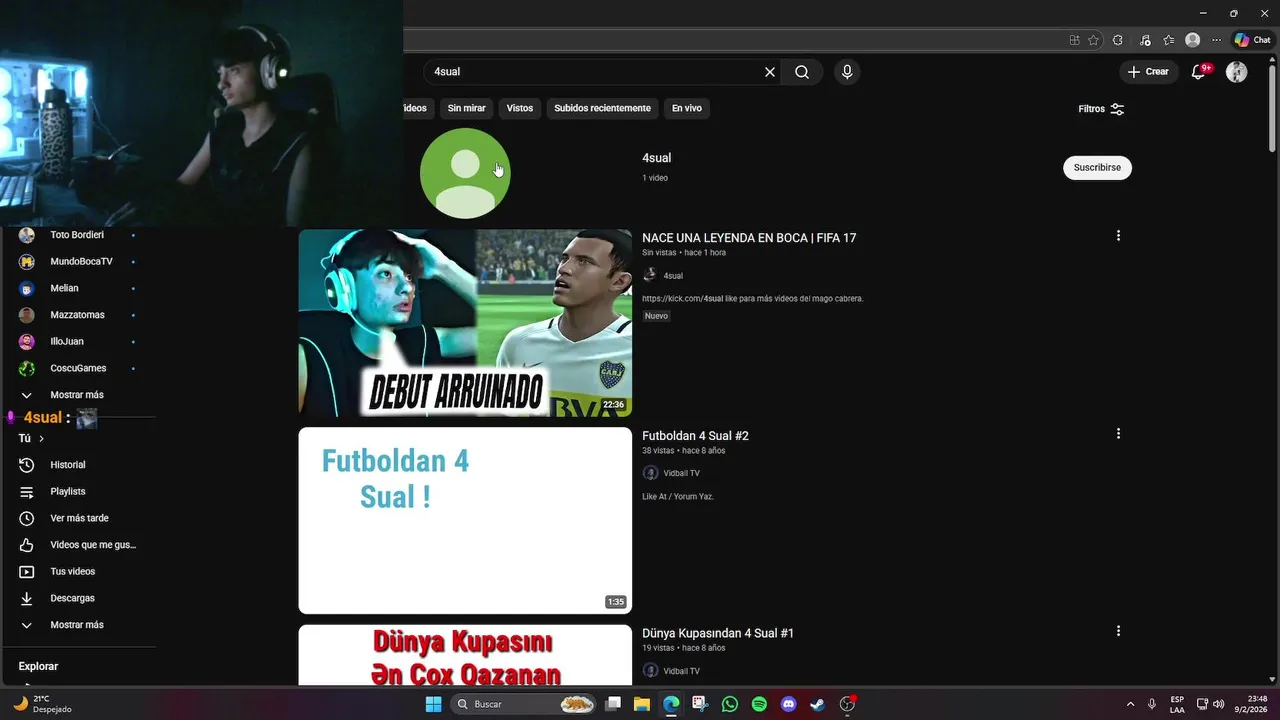1280x720 pixels.
Task: Open Dünya Kupasından 4 Sual #1 title
Action: click(x=718, y=633)
